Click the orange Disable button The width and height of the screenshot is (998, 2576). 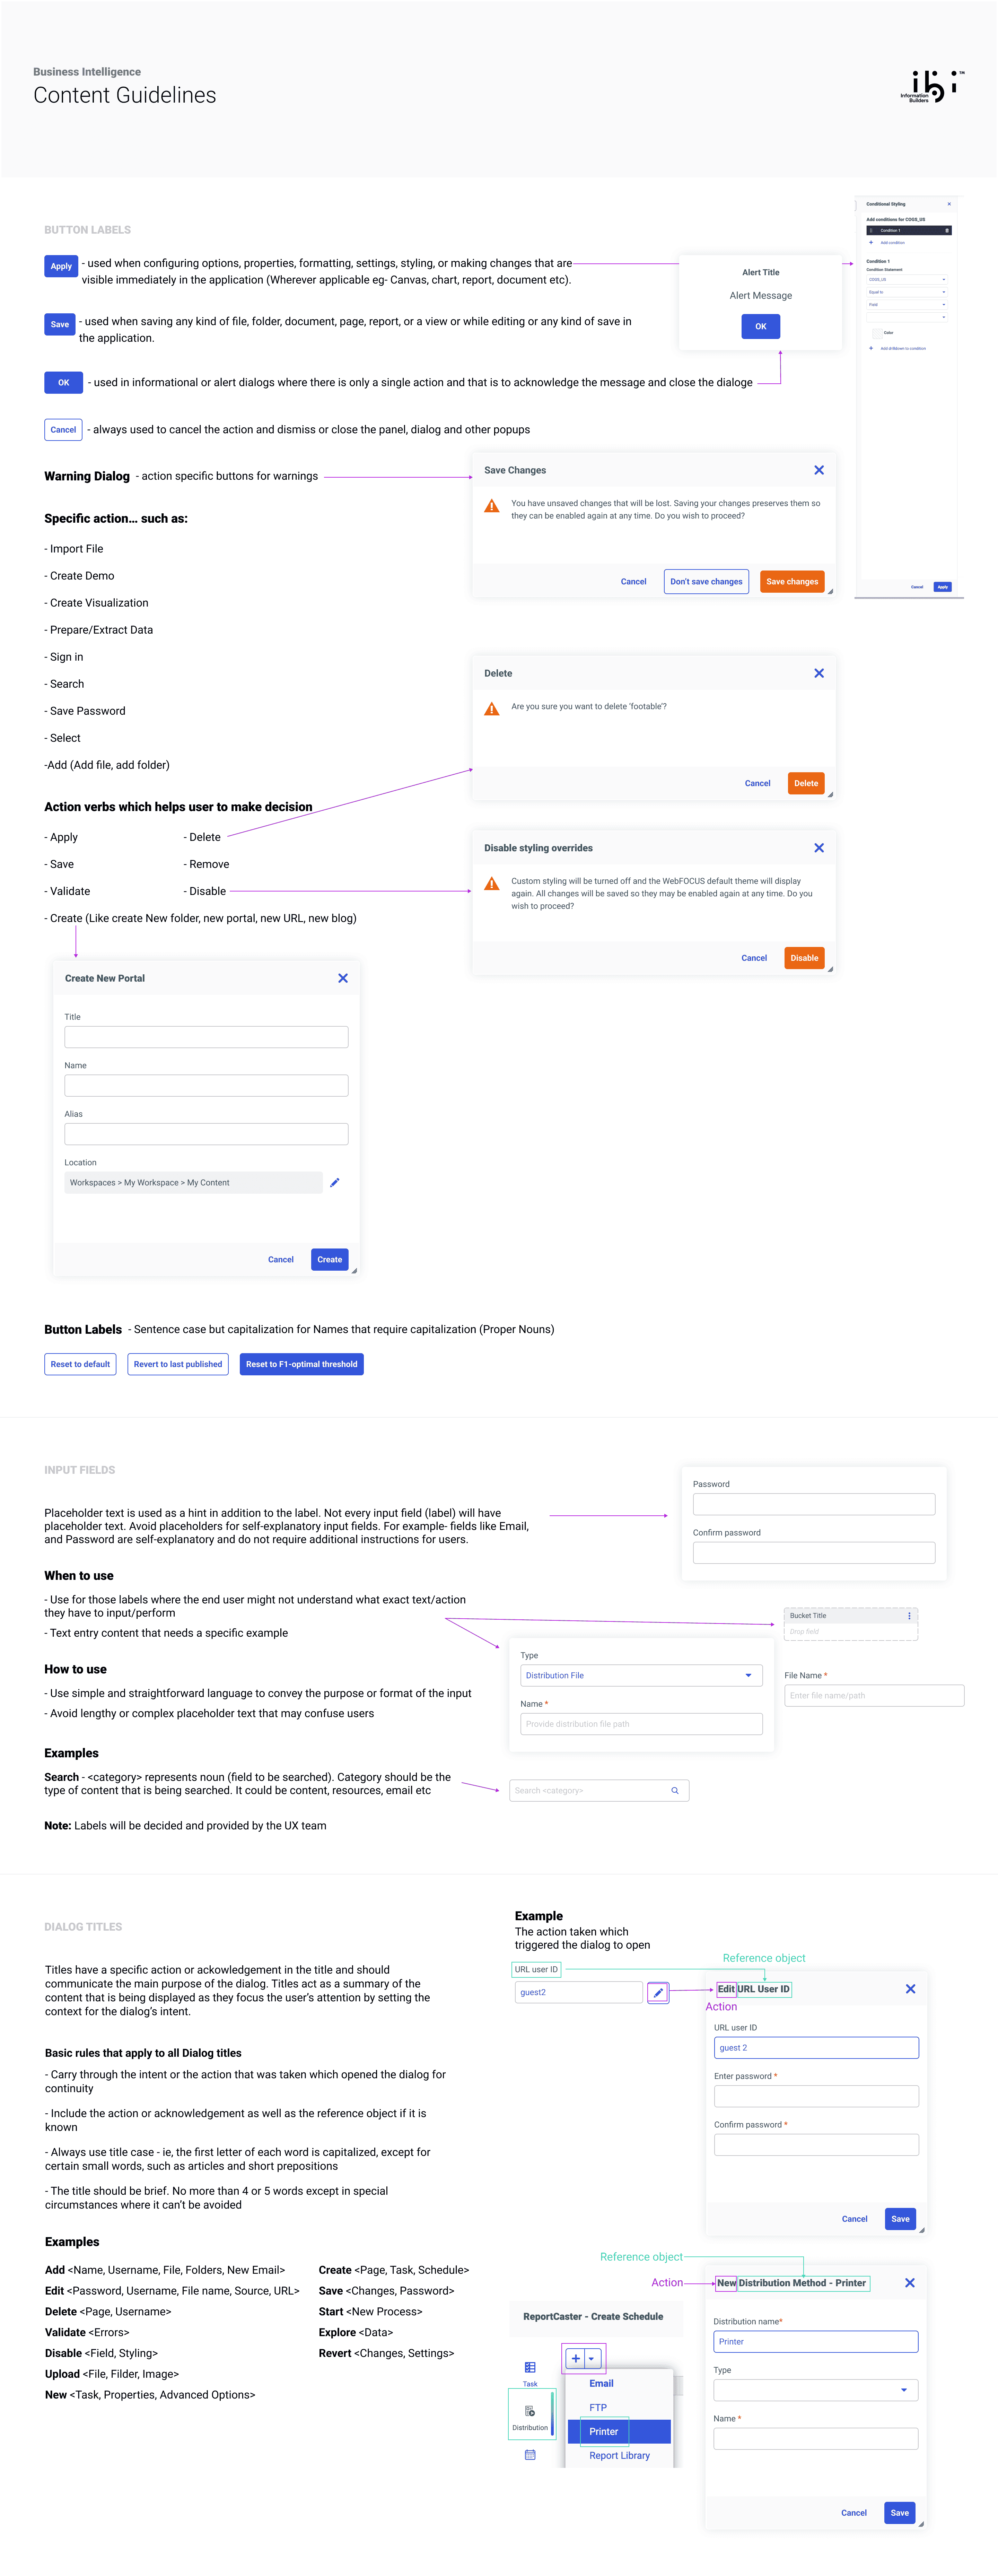click(x=804, y=958)
